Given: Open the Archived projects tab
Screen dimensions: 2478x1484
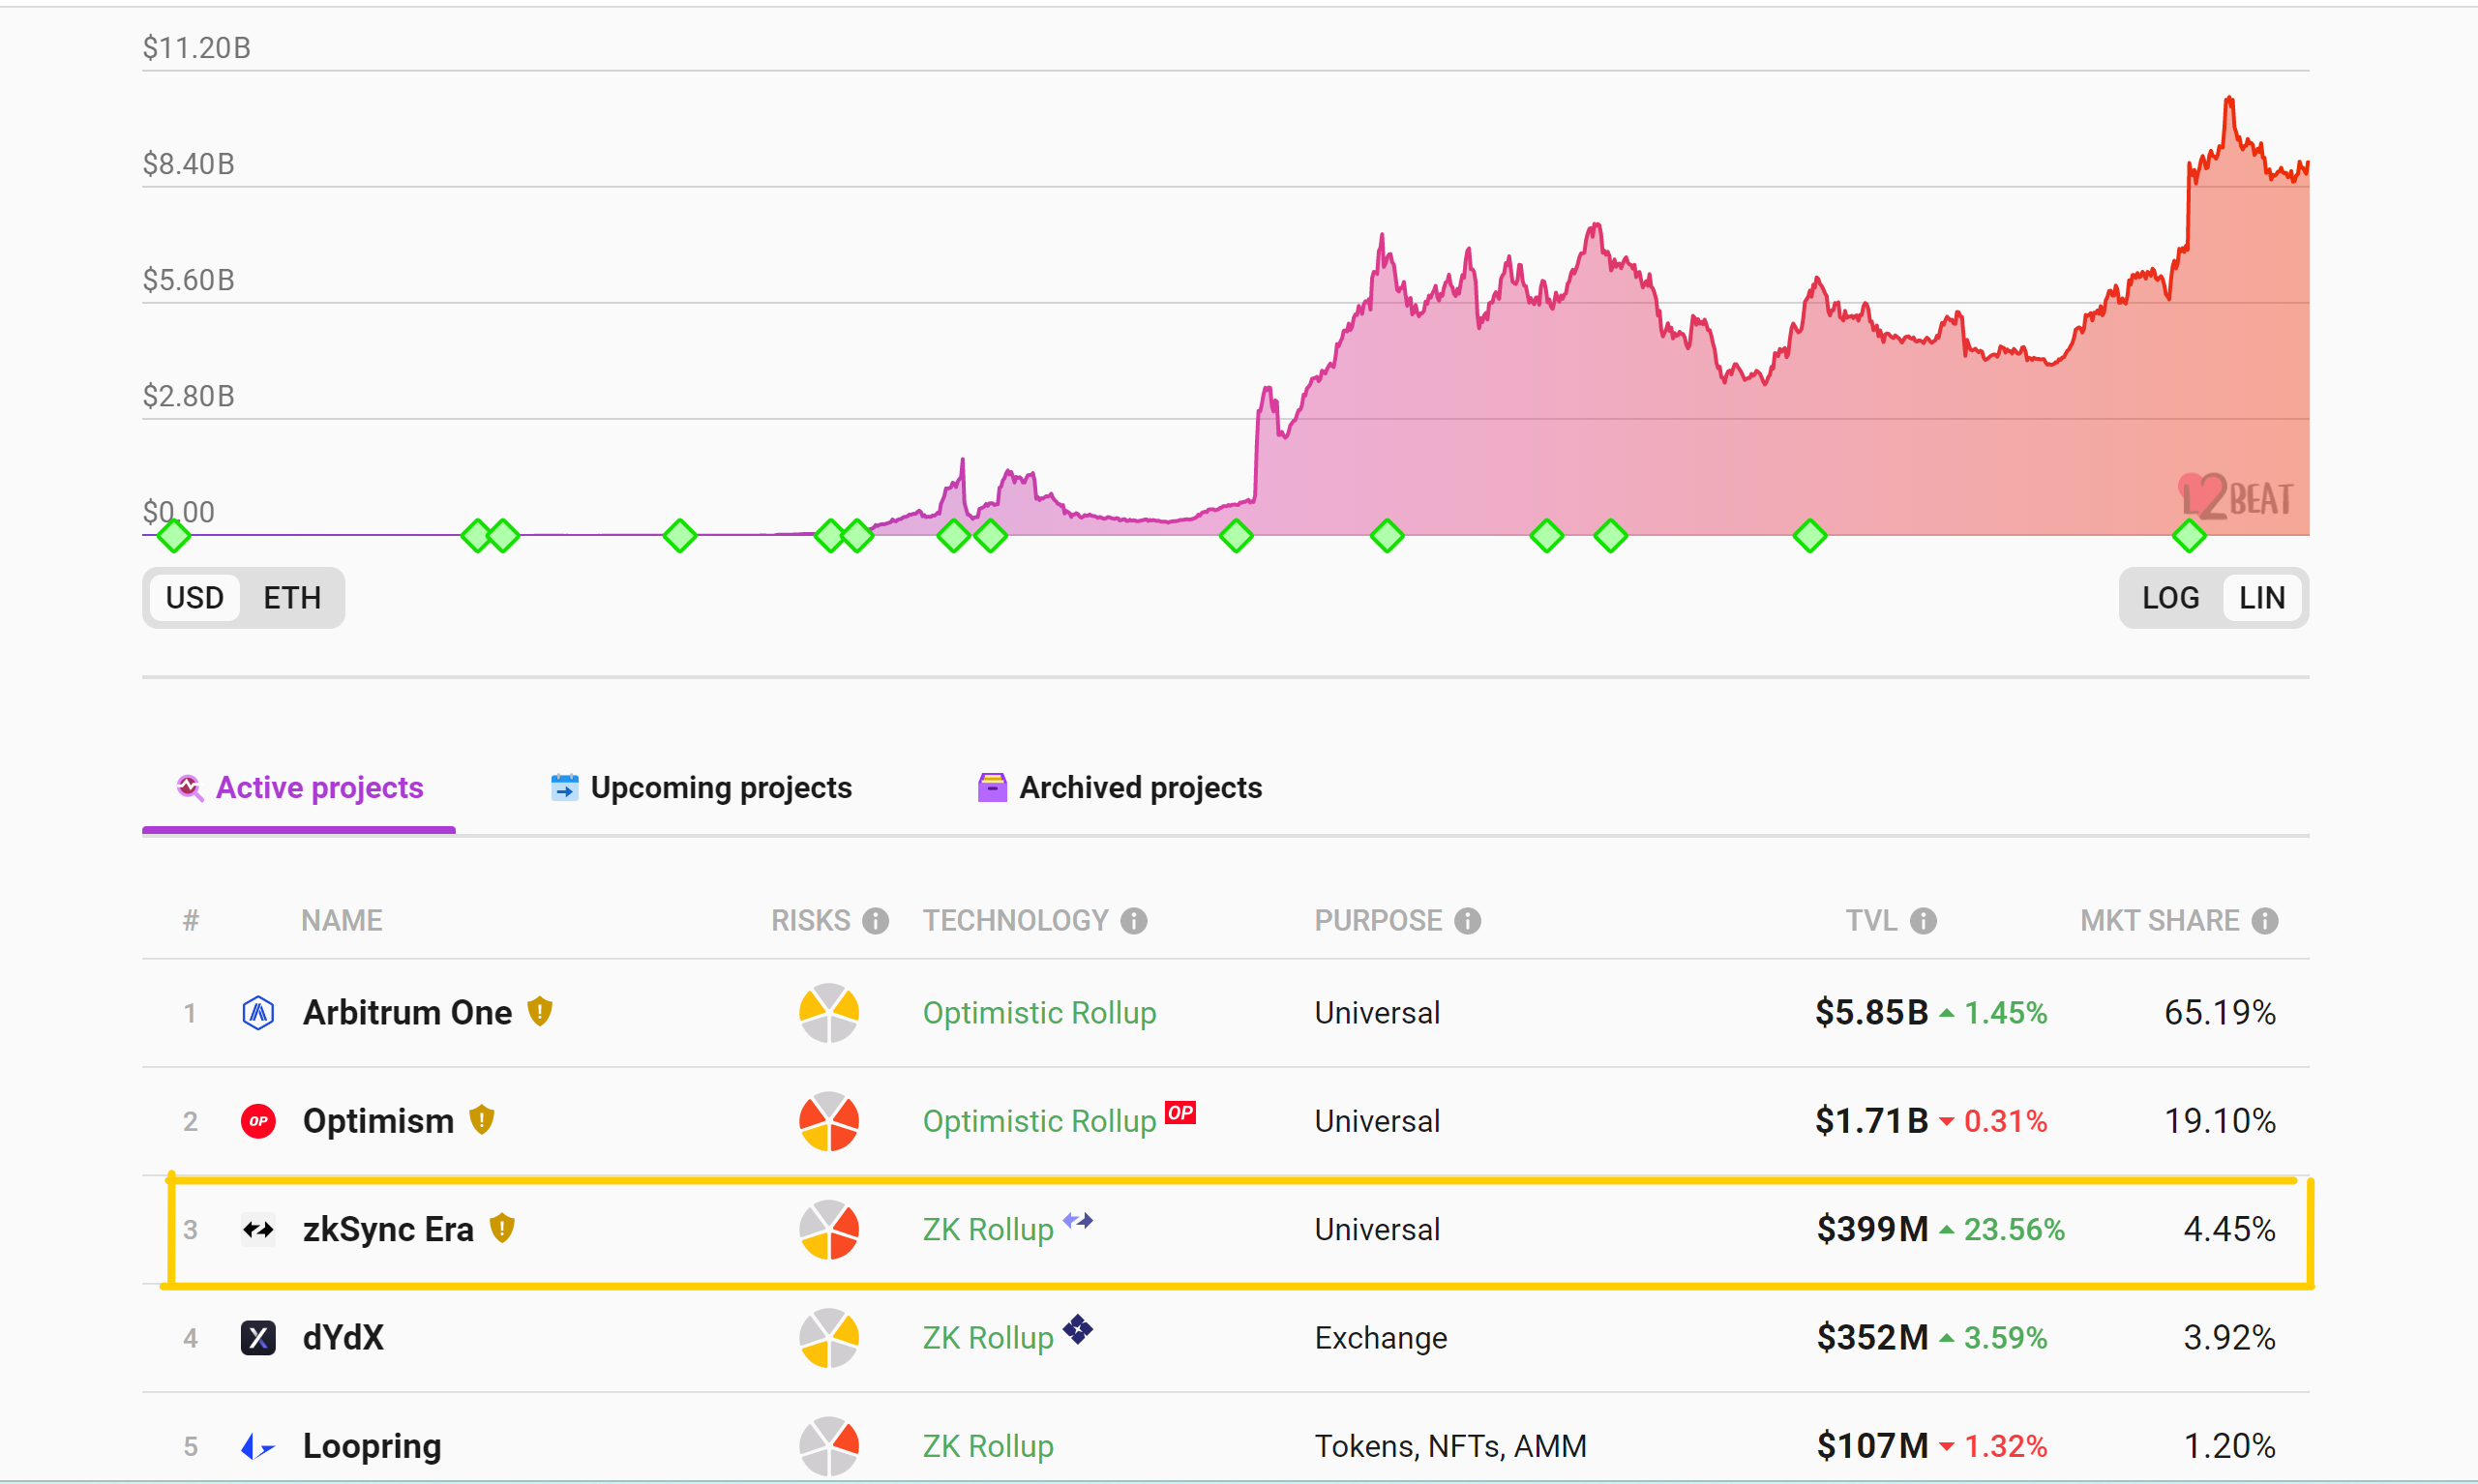Looking at the screenshot, I should [x=1120, y=788].
